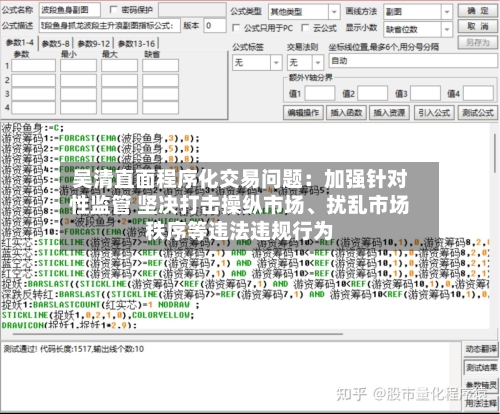Click the code line starting '捉妖:BARSLAST'
This screenshot has height=414, width=500.
coord(245,284)
